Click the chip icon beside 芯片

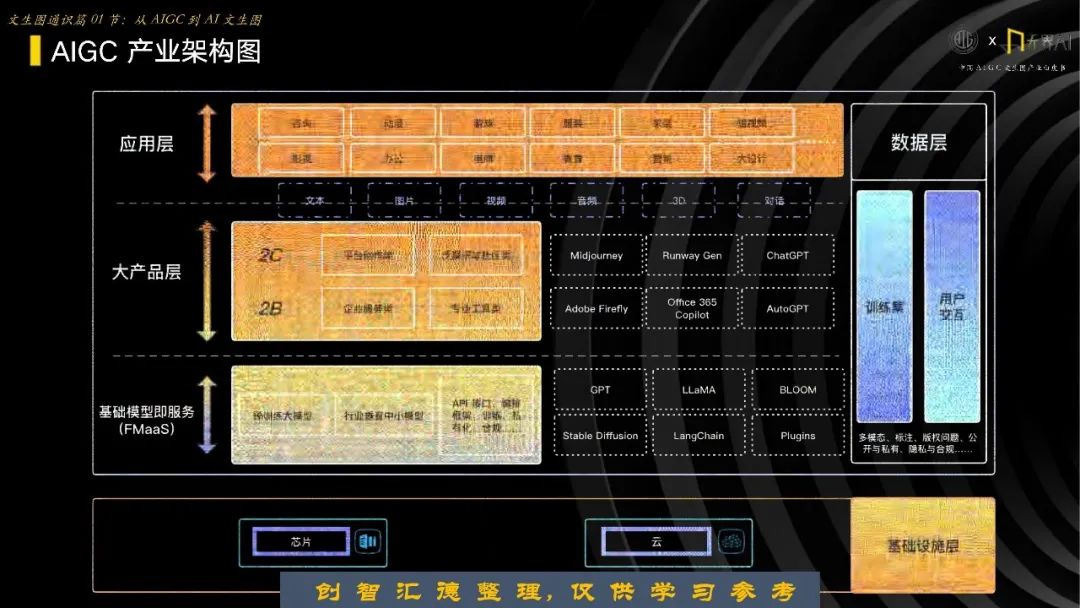pos(368,541)
